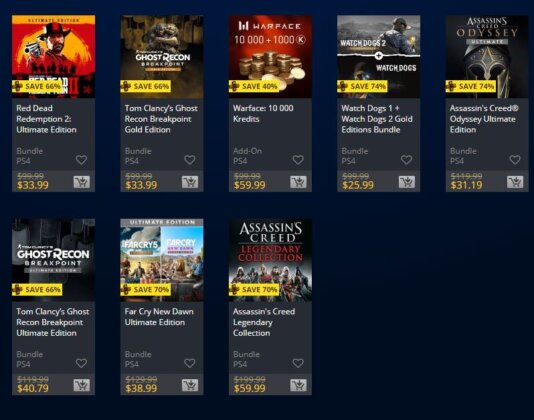Wishlist Assassin's Creed Odyssey Ultimate Edition heart

pyautogui.click(x=515, y=160)
